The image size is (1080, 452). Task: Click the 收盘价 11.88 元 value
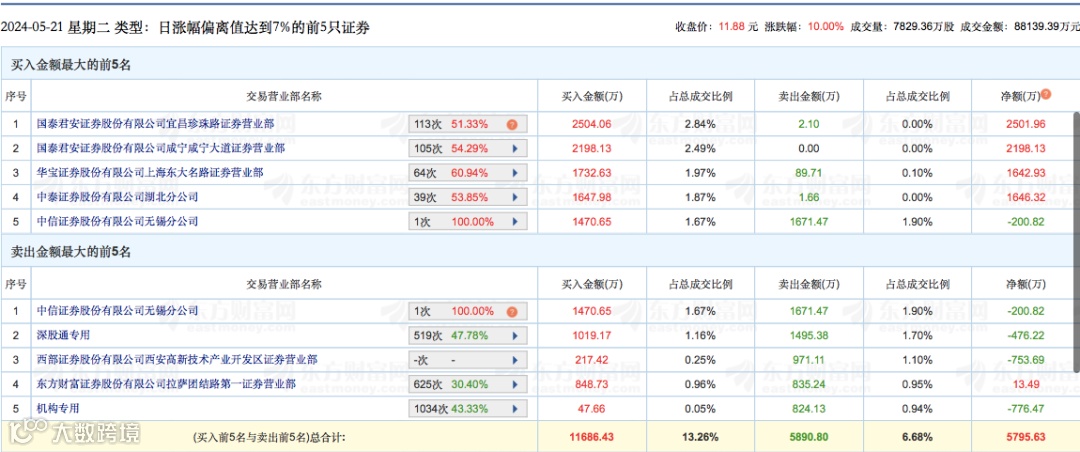(x=736, y=27)
